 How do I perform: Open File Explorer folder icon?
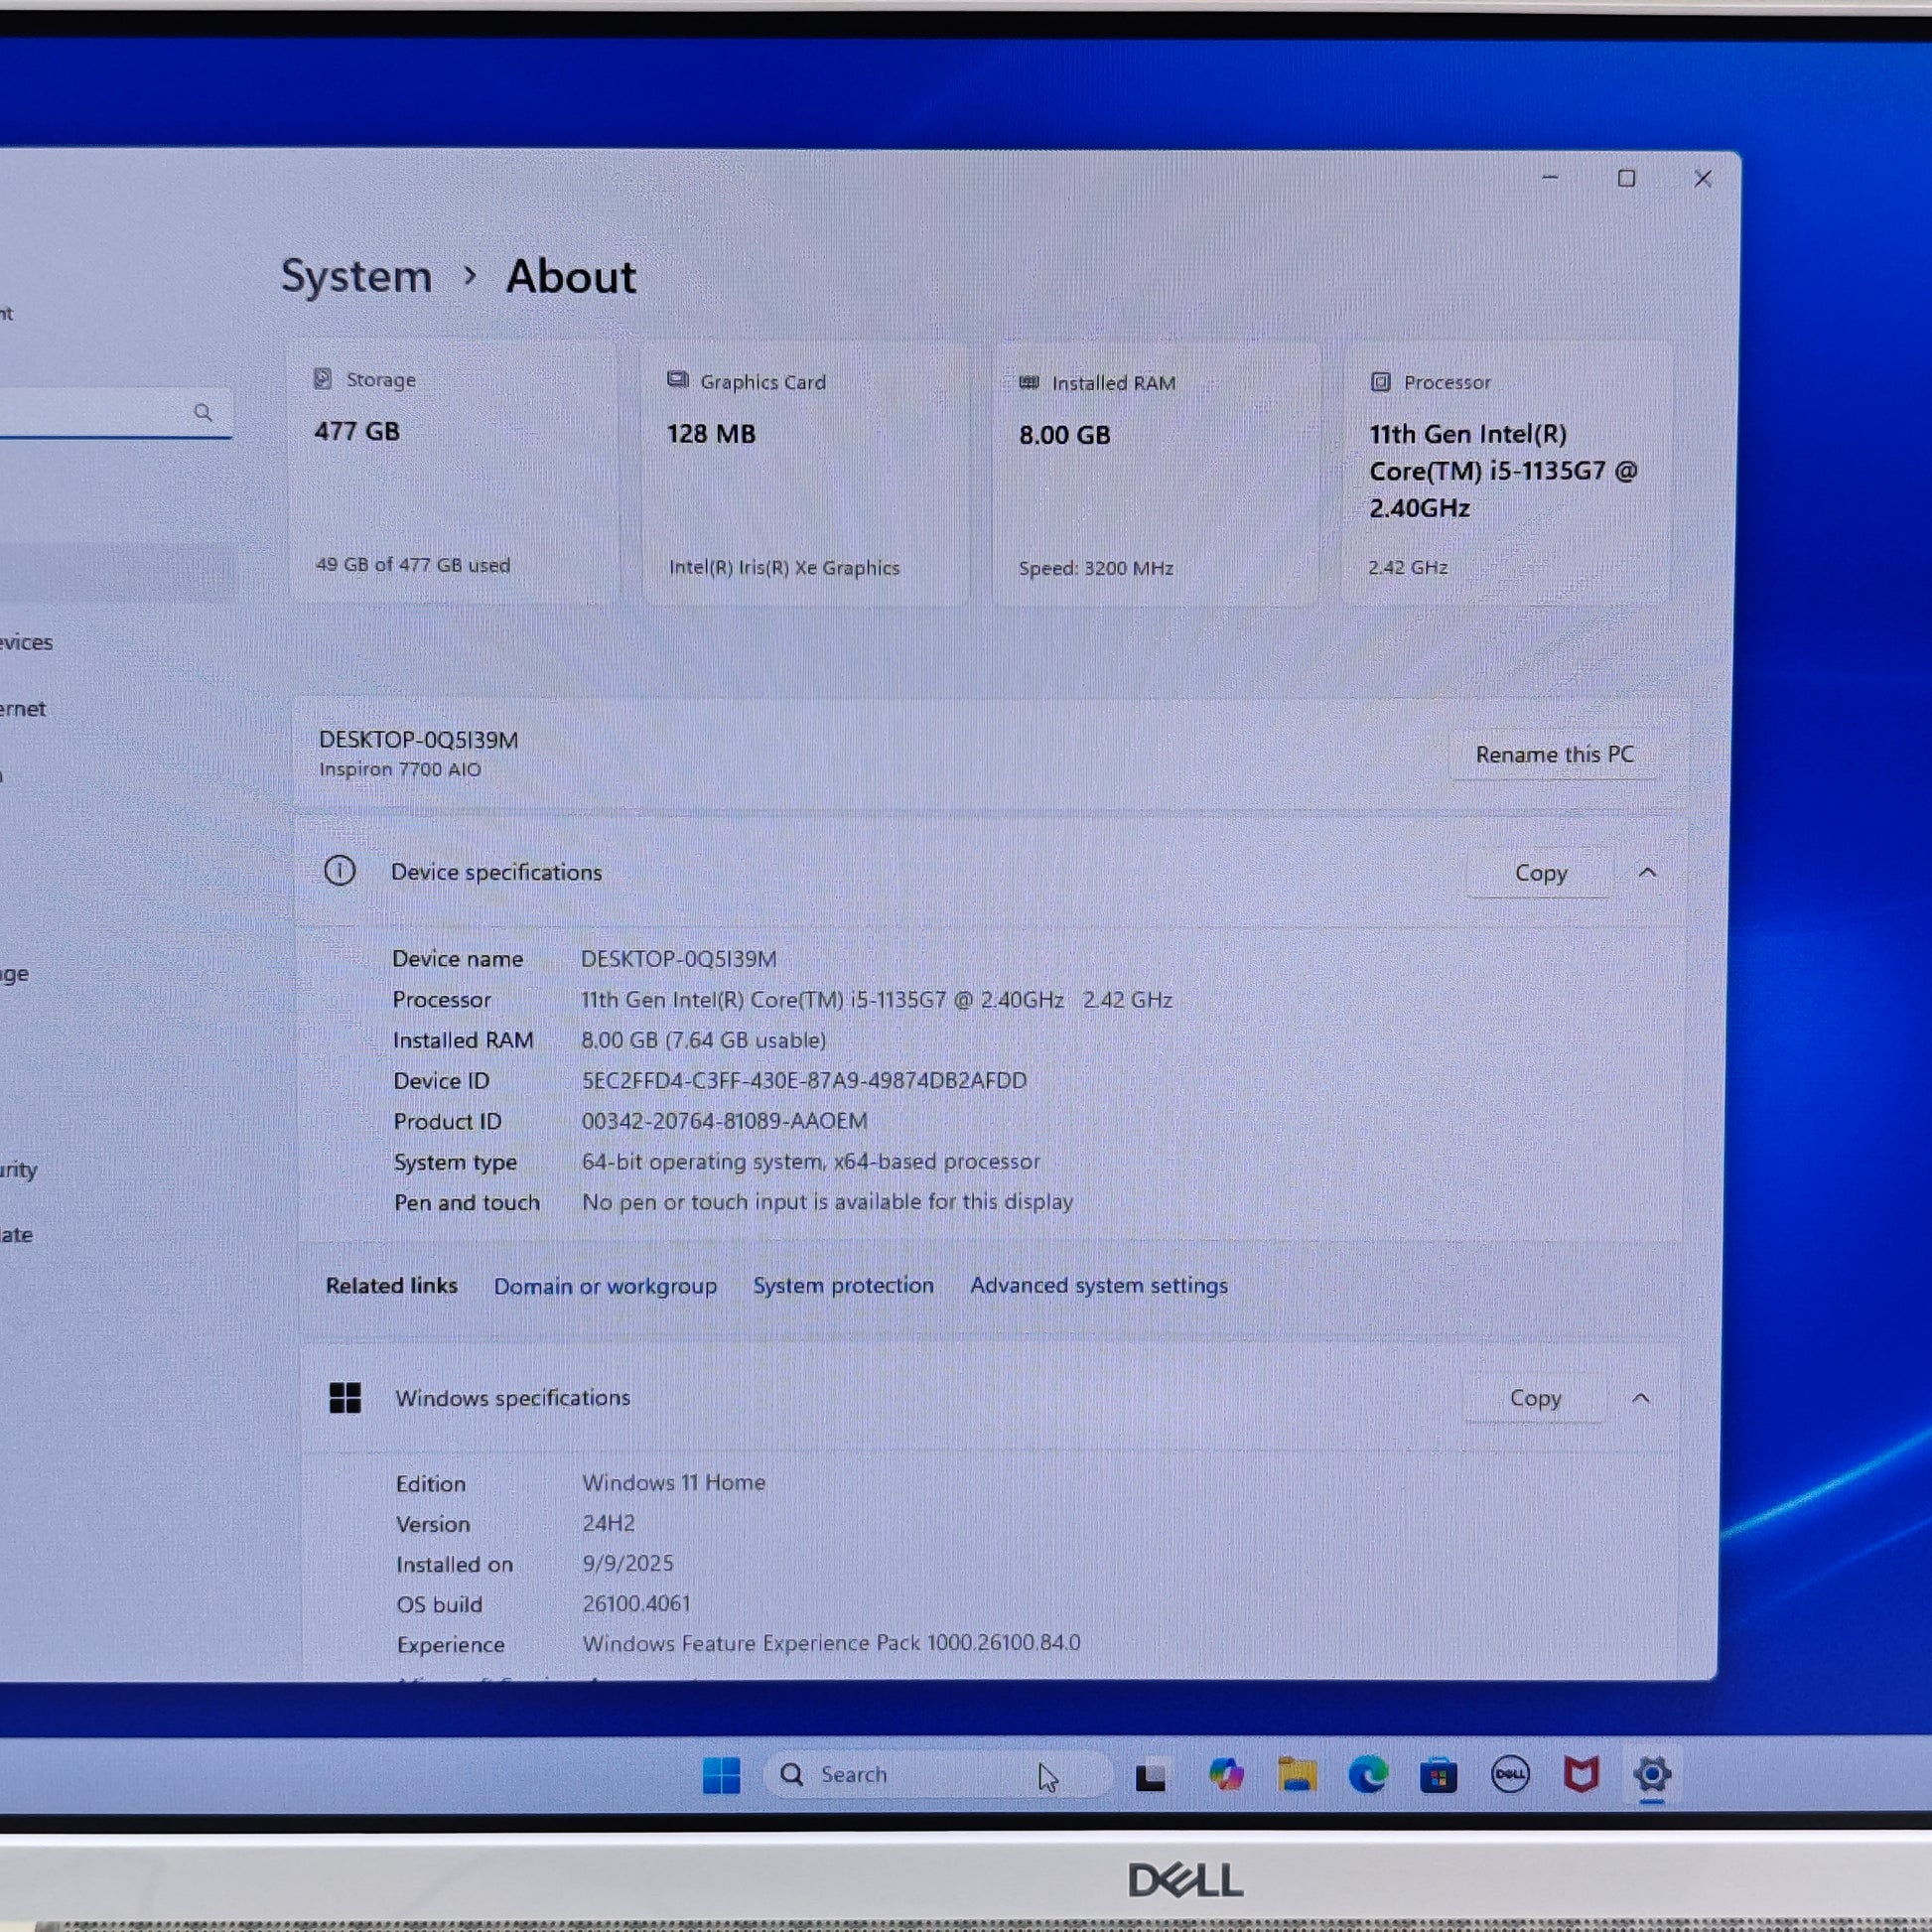(1297, 1775)
